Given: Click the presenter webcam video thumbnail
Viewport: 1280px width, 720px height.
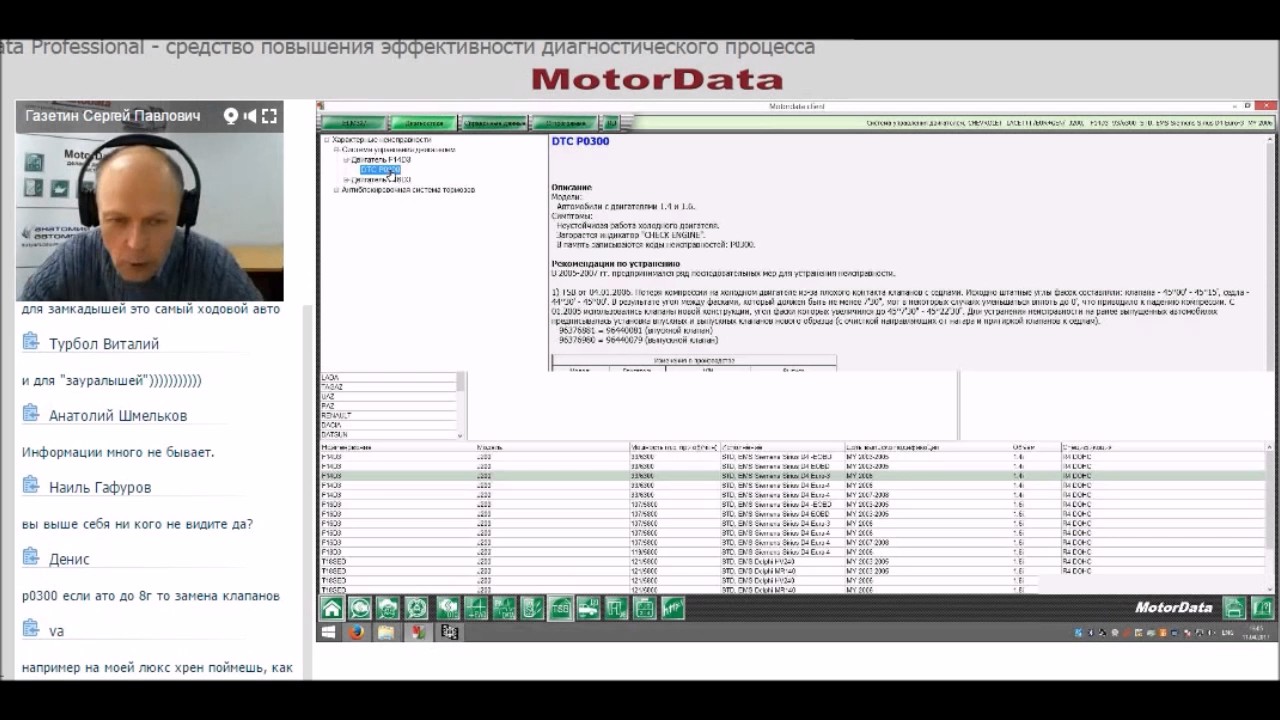Looking at the screenshot, I should 150,201.
